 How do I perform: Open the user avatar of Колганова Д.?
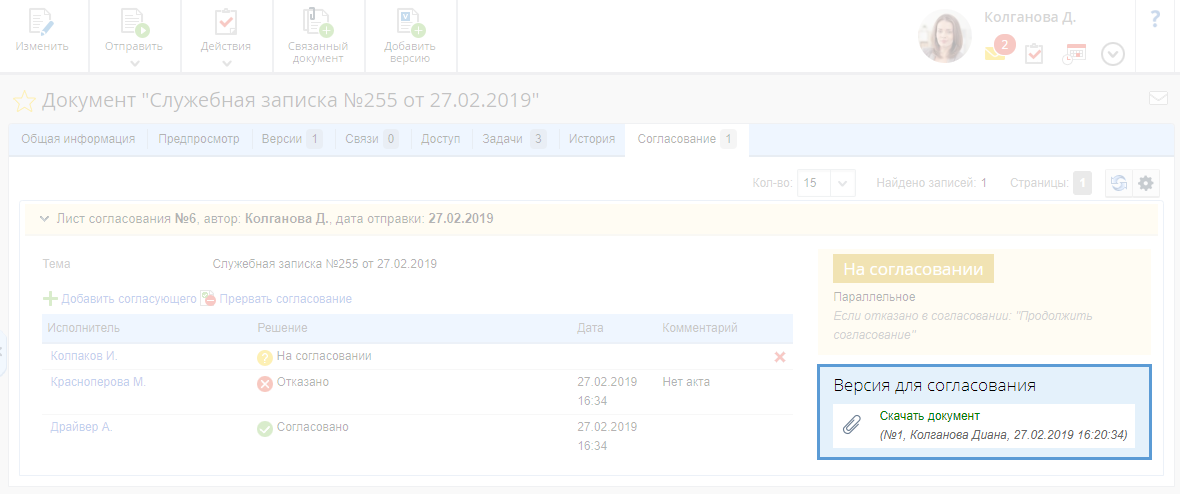coord(945,35)
